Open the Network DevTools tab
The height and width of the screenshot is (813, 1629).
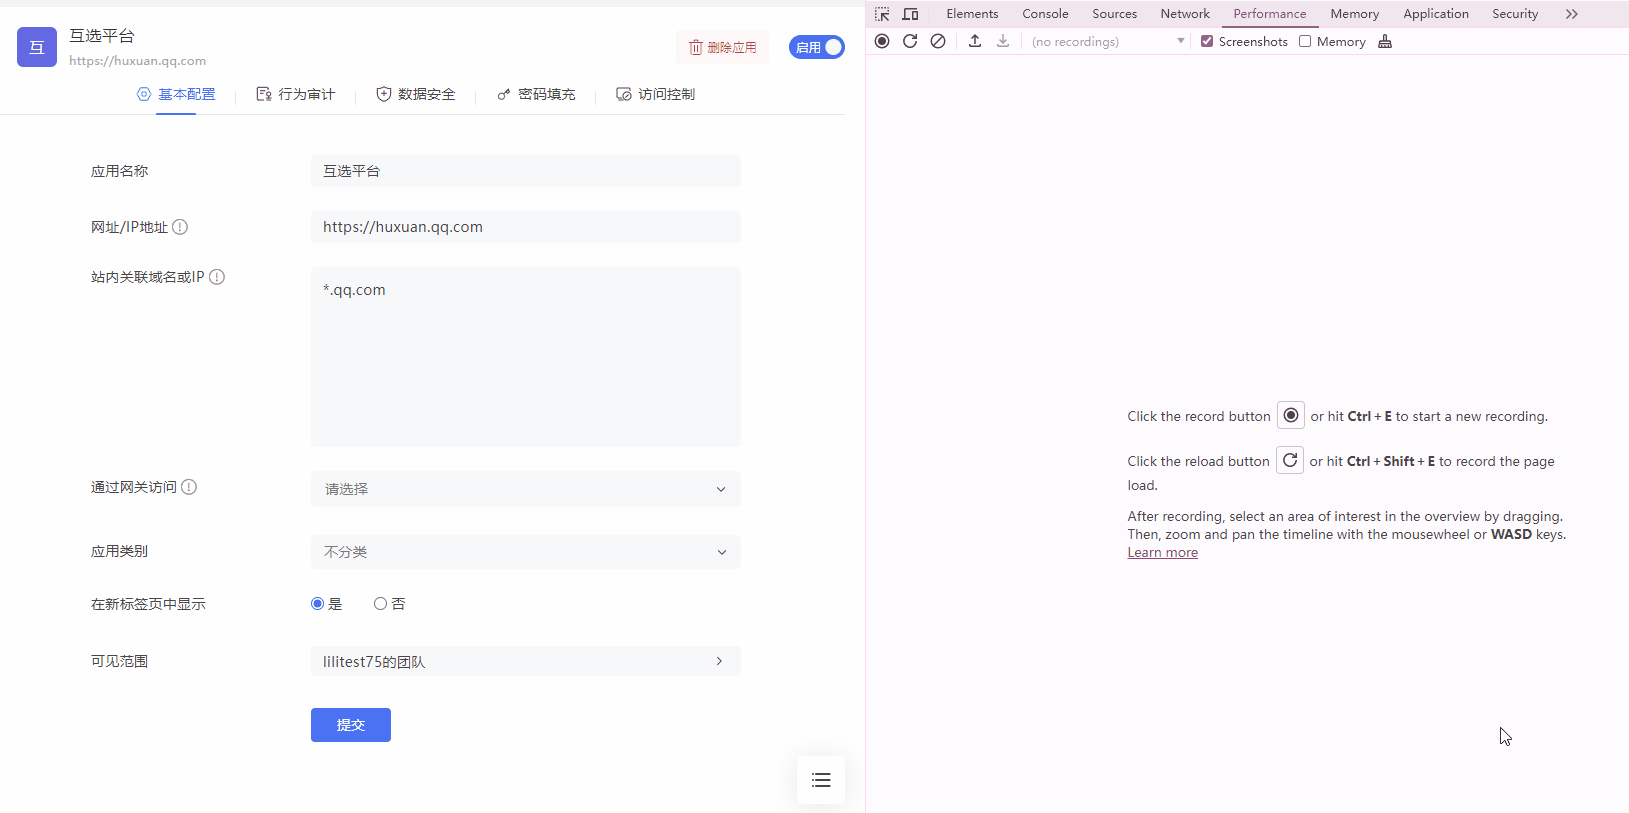coord(1185,14)
